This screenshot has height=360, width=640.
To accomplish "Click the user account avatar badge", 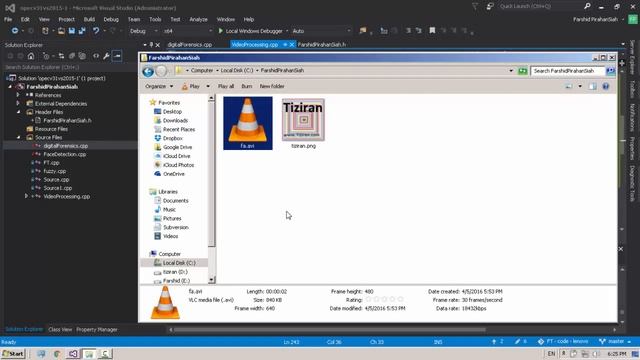I will pyautogui.click(x=633, y=20).
